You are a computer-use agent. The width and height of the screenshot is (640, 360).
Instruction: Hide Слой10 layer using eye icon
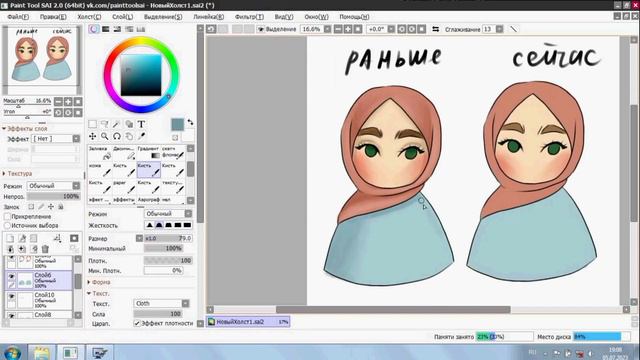click(11, 296)
